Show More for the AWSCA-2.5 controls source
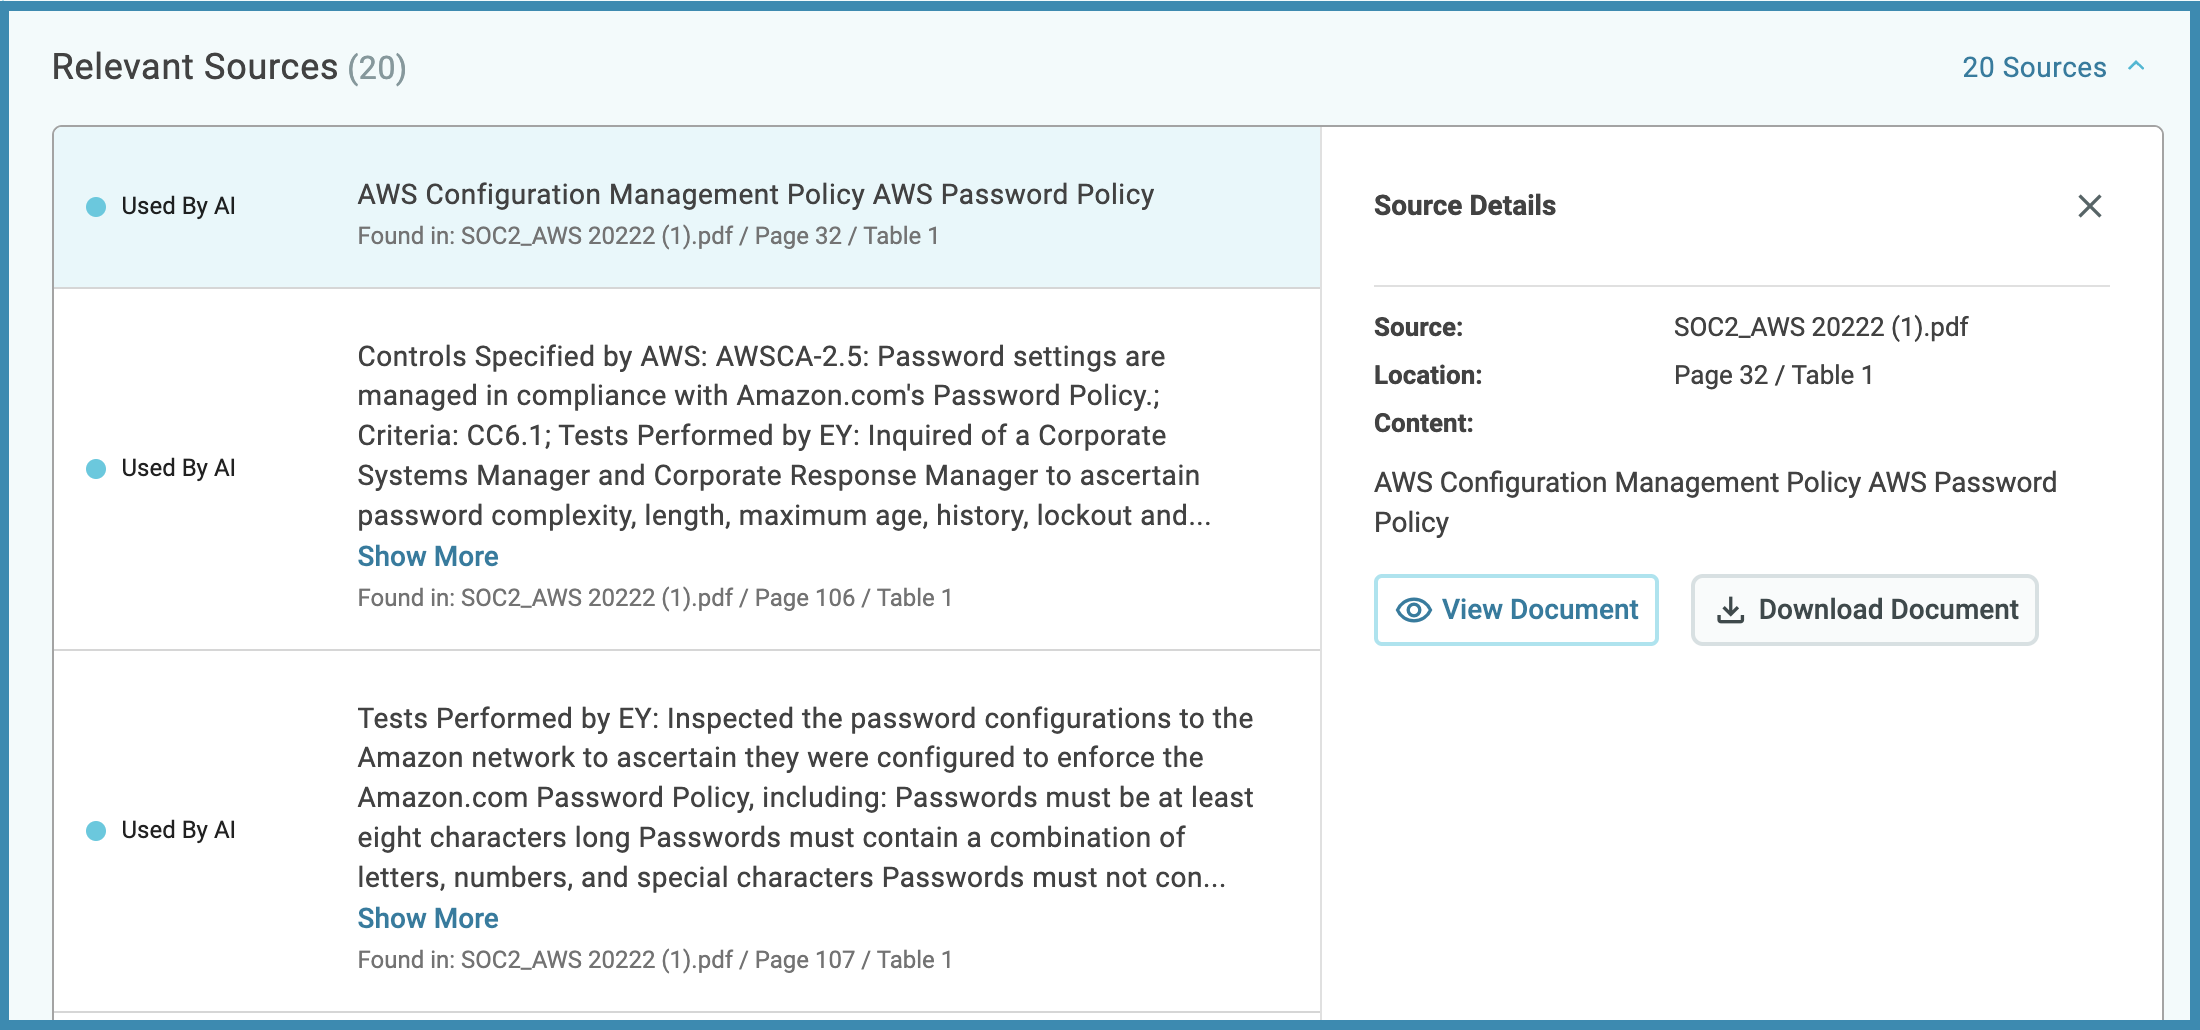 [428, 556]
